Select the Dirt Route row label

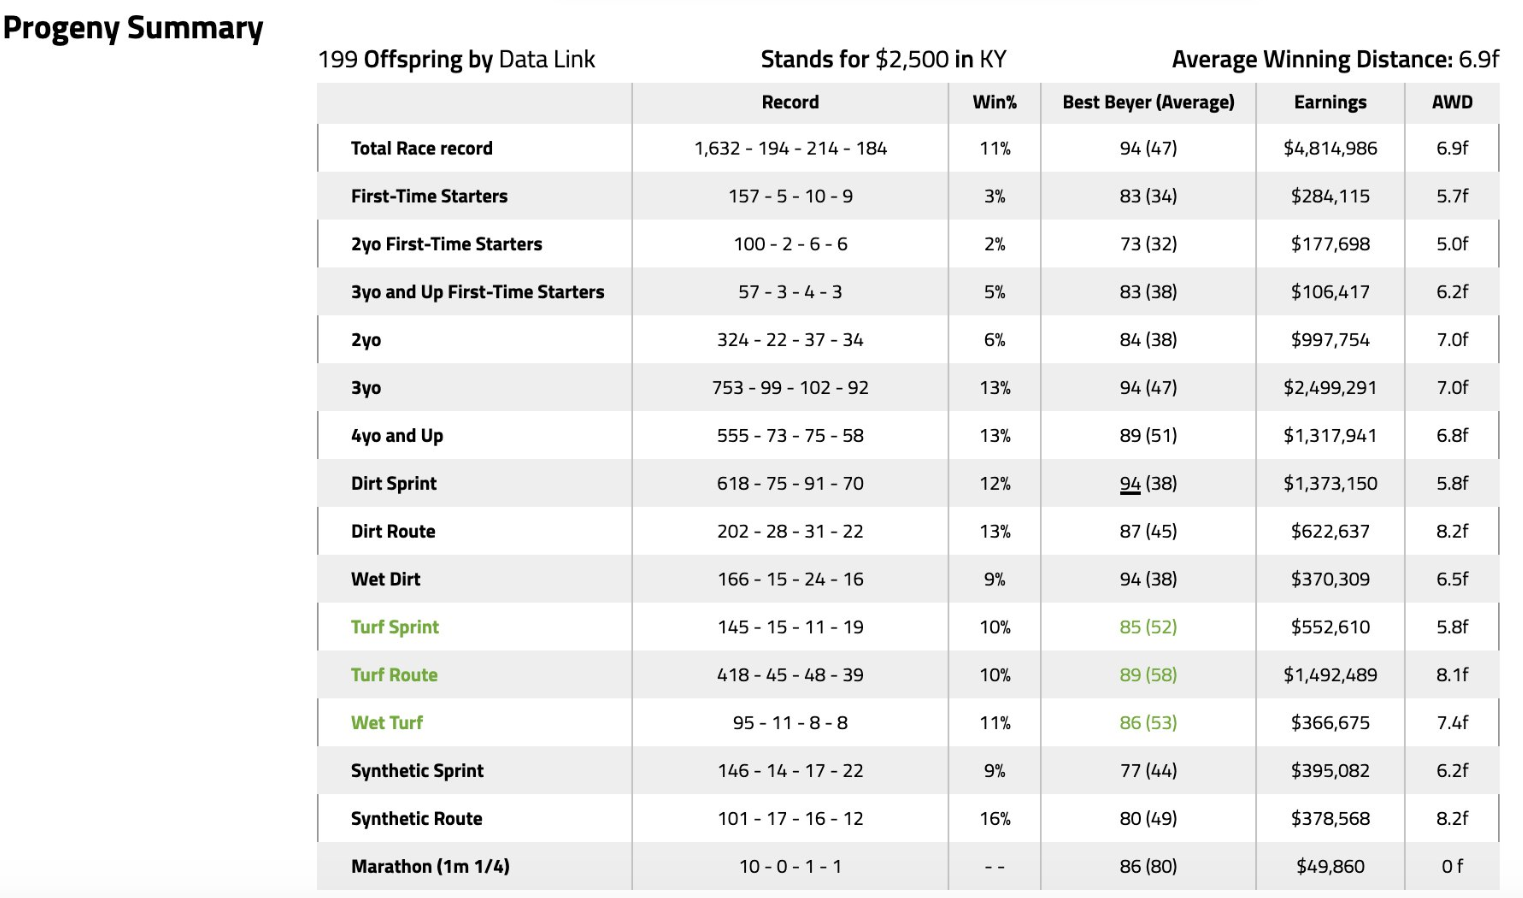(x=393, y=531)
